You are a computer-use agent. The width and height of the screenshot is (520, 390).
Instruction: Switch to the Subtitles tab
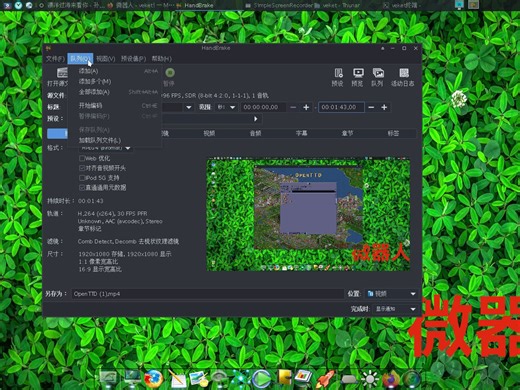301,133
